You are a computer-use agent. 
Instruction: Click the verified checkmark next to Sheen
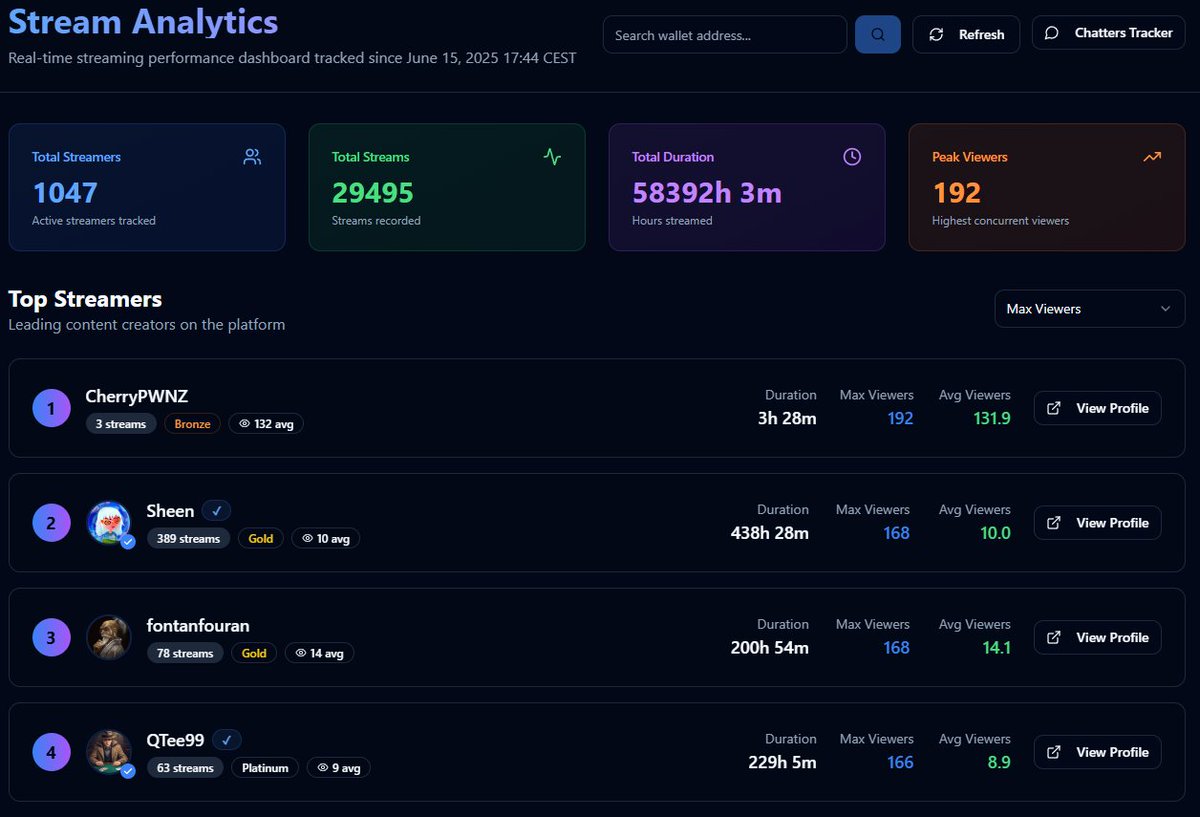pos(216,510)
